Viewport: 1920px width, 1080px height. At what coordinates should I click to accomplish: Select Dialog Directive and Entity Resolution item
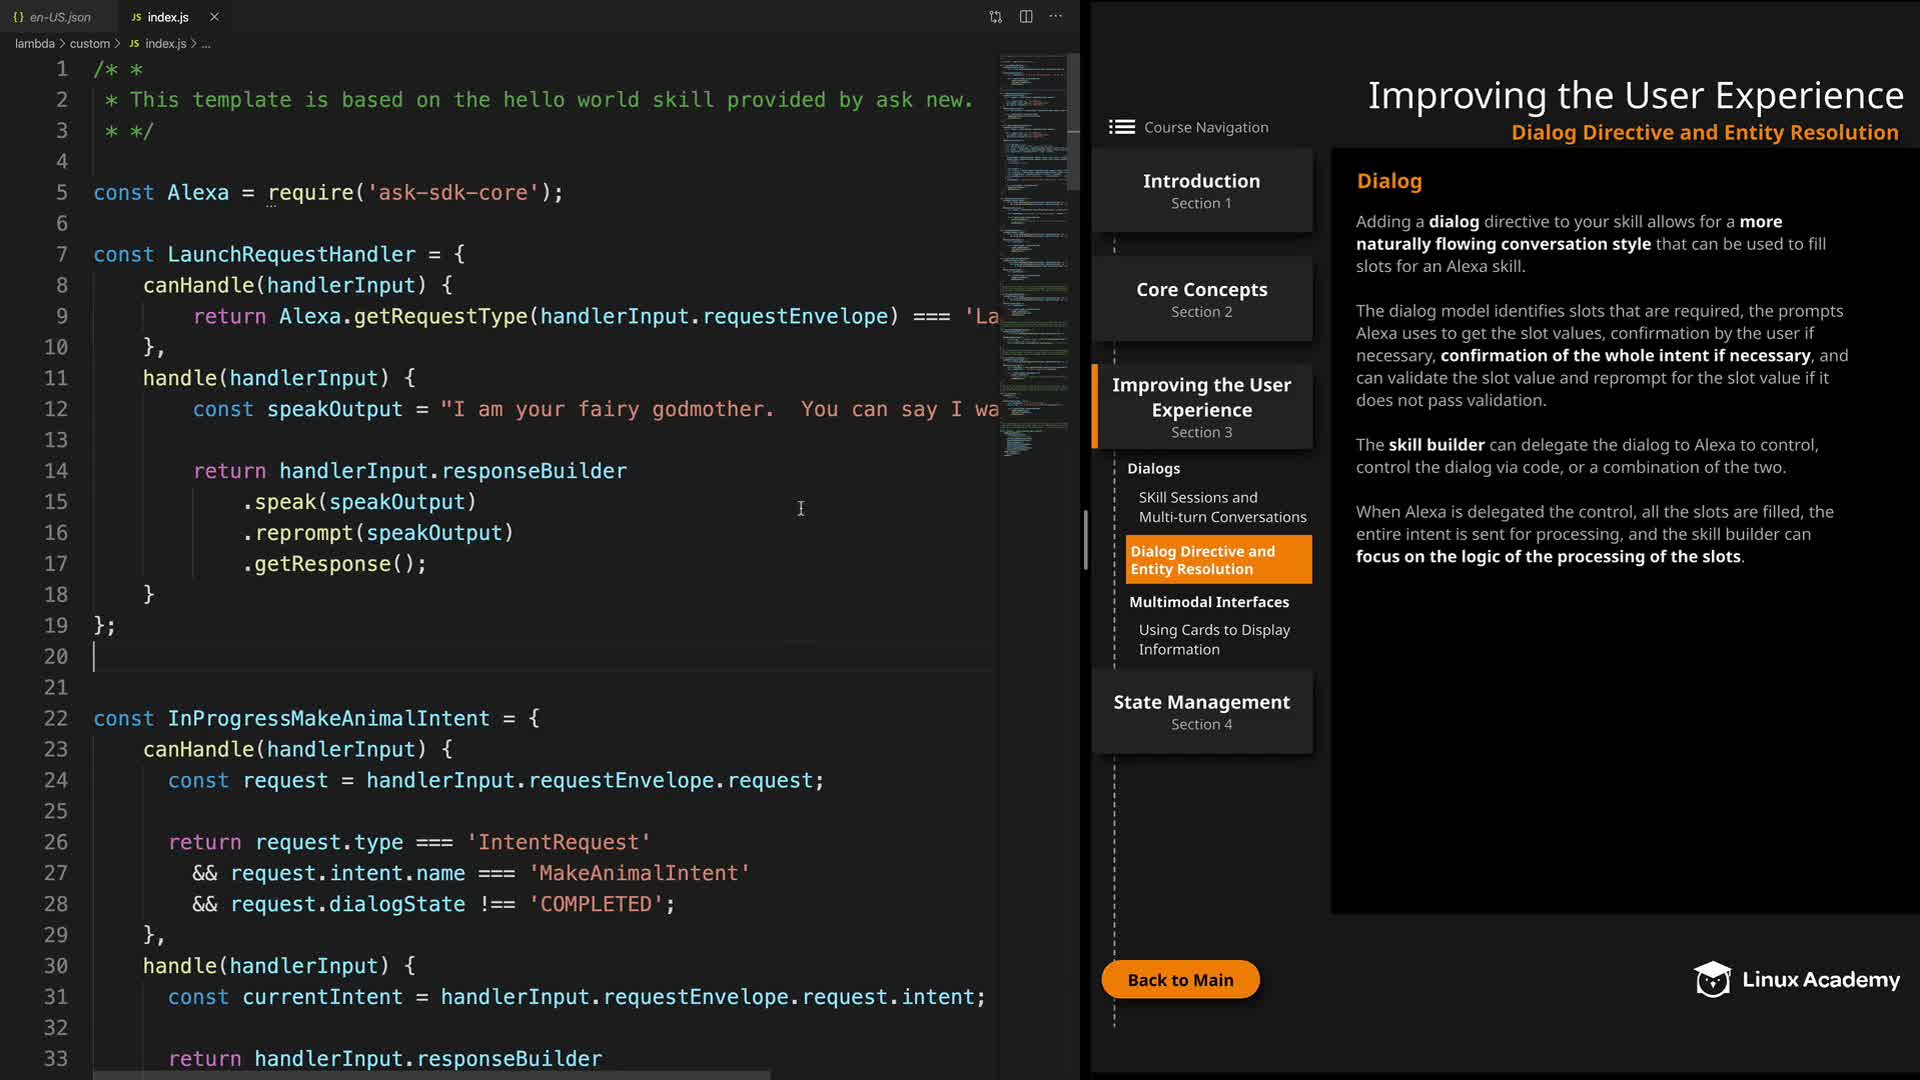1217,560
